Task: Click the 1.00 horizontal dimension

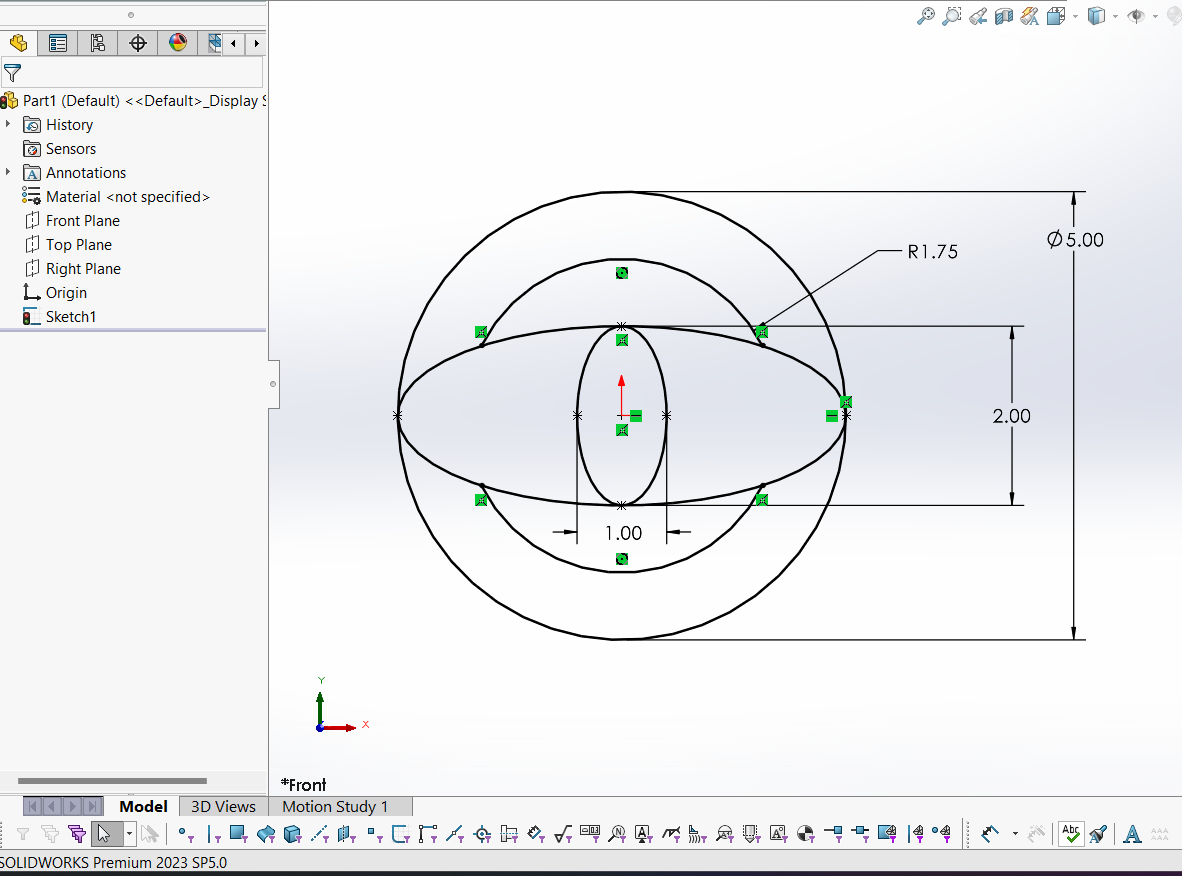Action: coord(623,533)
